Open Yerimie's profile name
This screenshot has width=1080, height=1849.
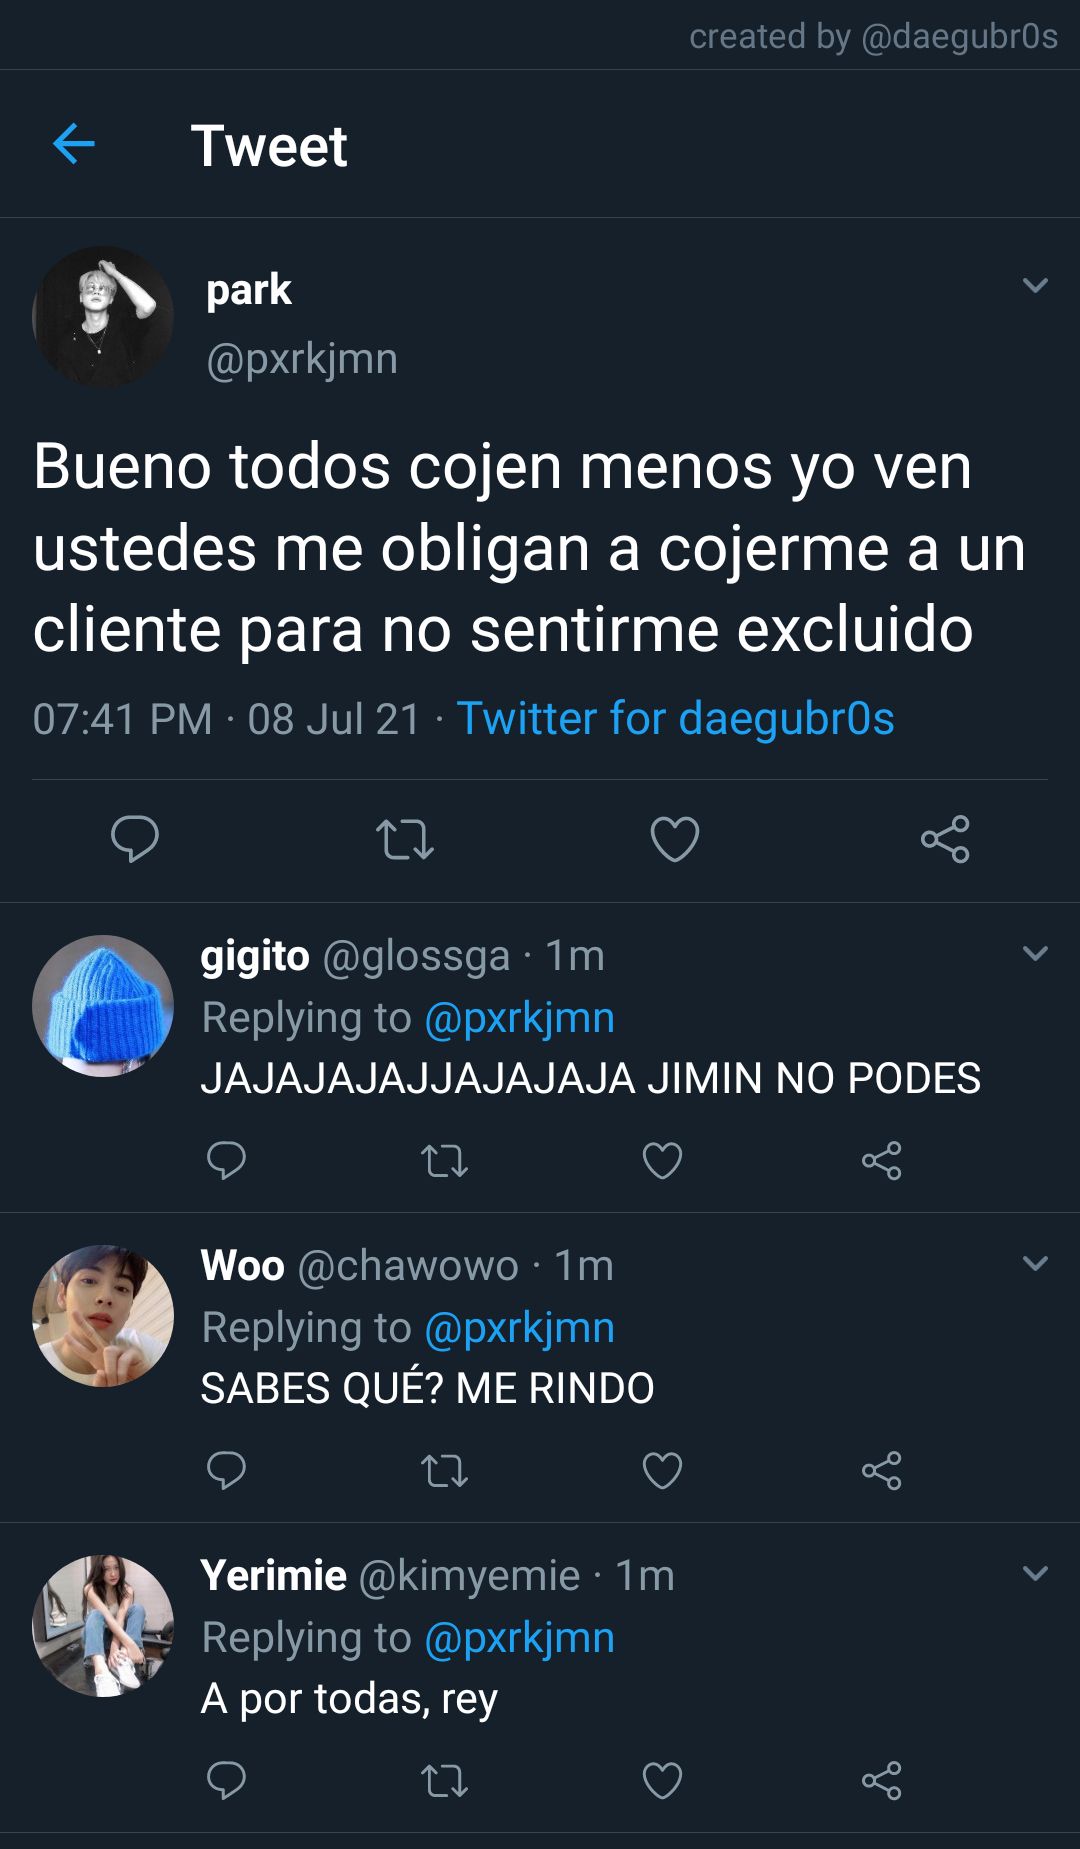click(x=273, y=1575)
